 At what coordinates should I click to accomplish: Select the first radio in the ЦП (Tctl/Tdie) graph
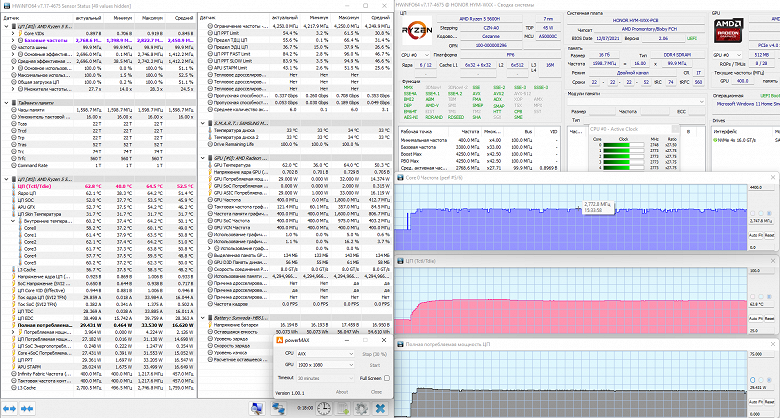(x=753, y=297)
